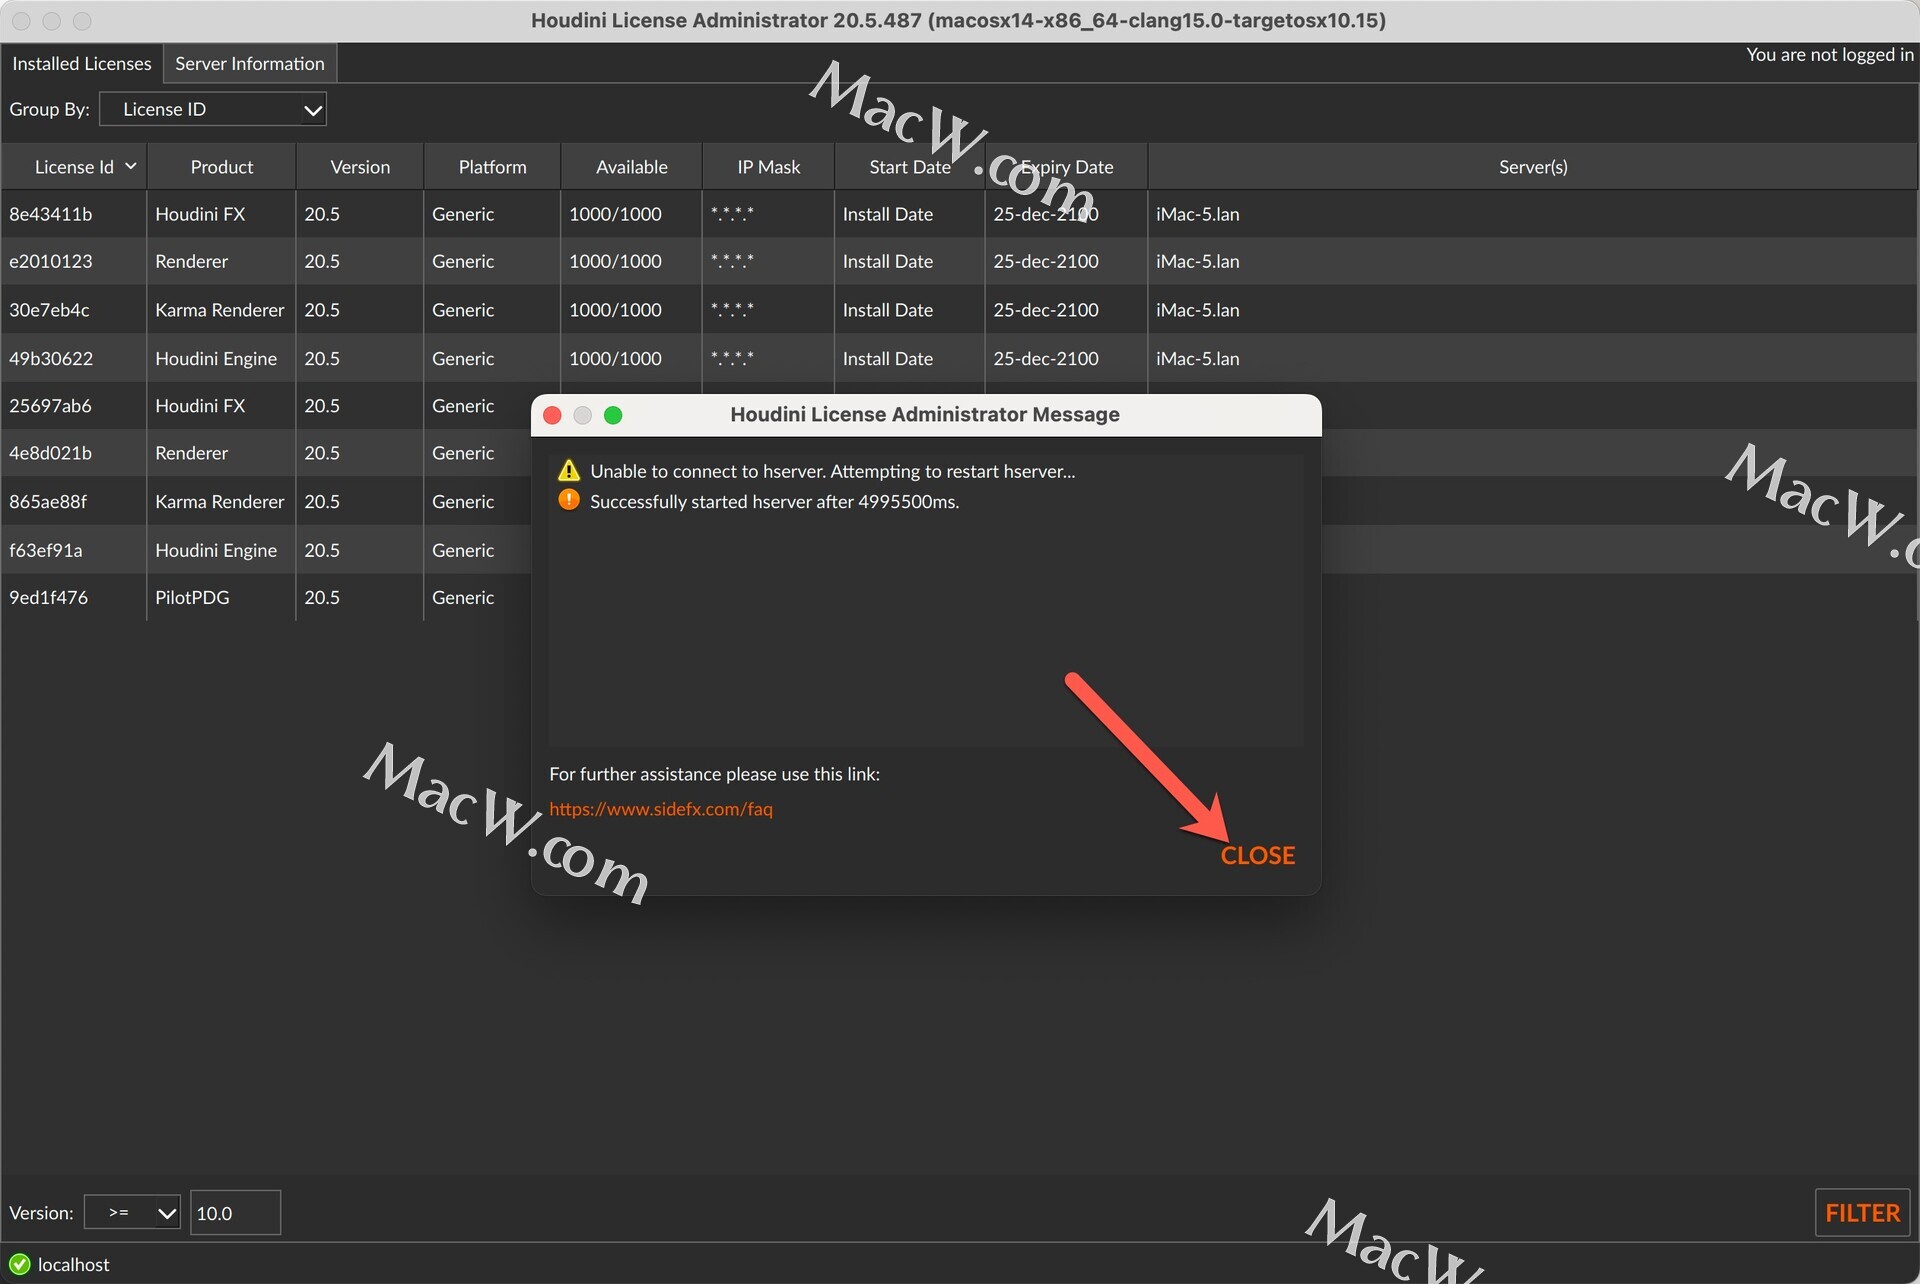1920x1284 pixels.
Task: Open the version comparison operator dropdown
Action: point(132,1213)
